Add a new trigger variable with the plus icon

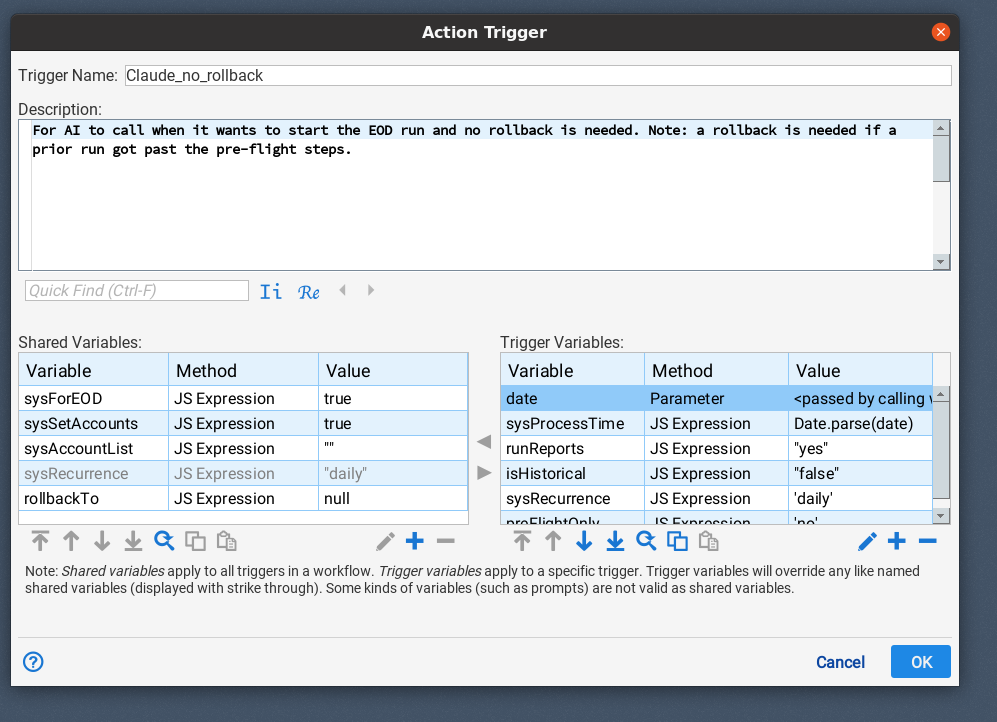(896, 541)
